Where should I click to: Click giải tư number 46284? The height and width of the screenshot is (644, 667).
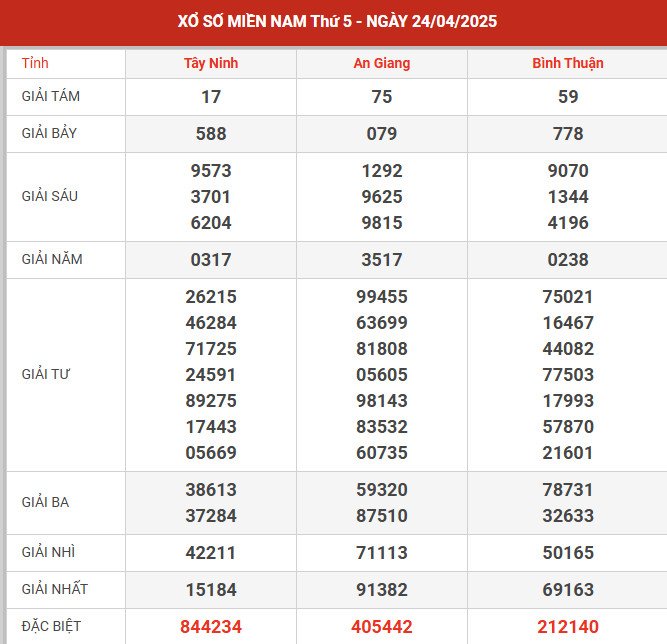point(211,323)
